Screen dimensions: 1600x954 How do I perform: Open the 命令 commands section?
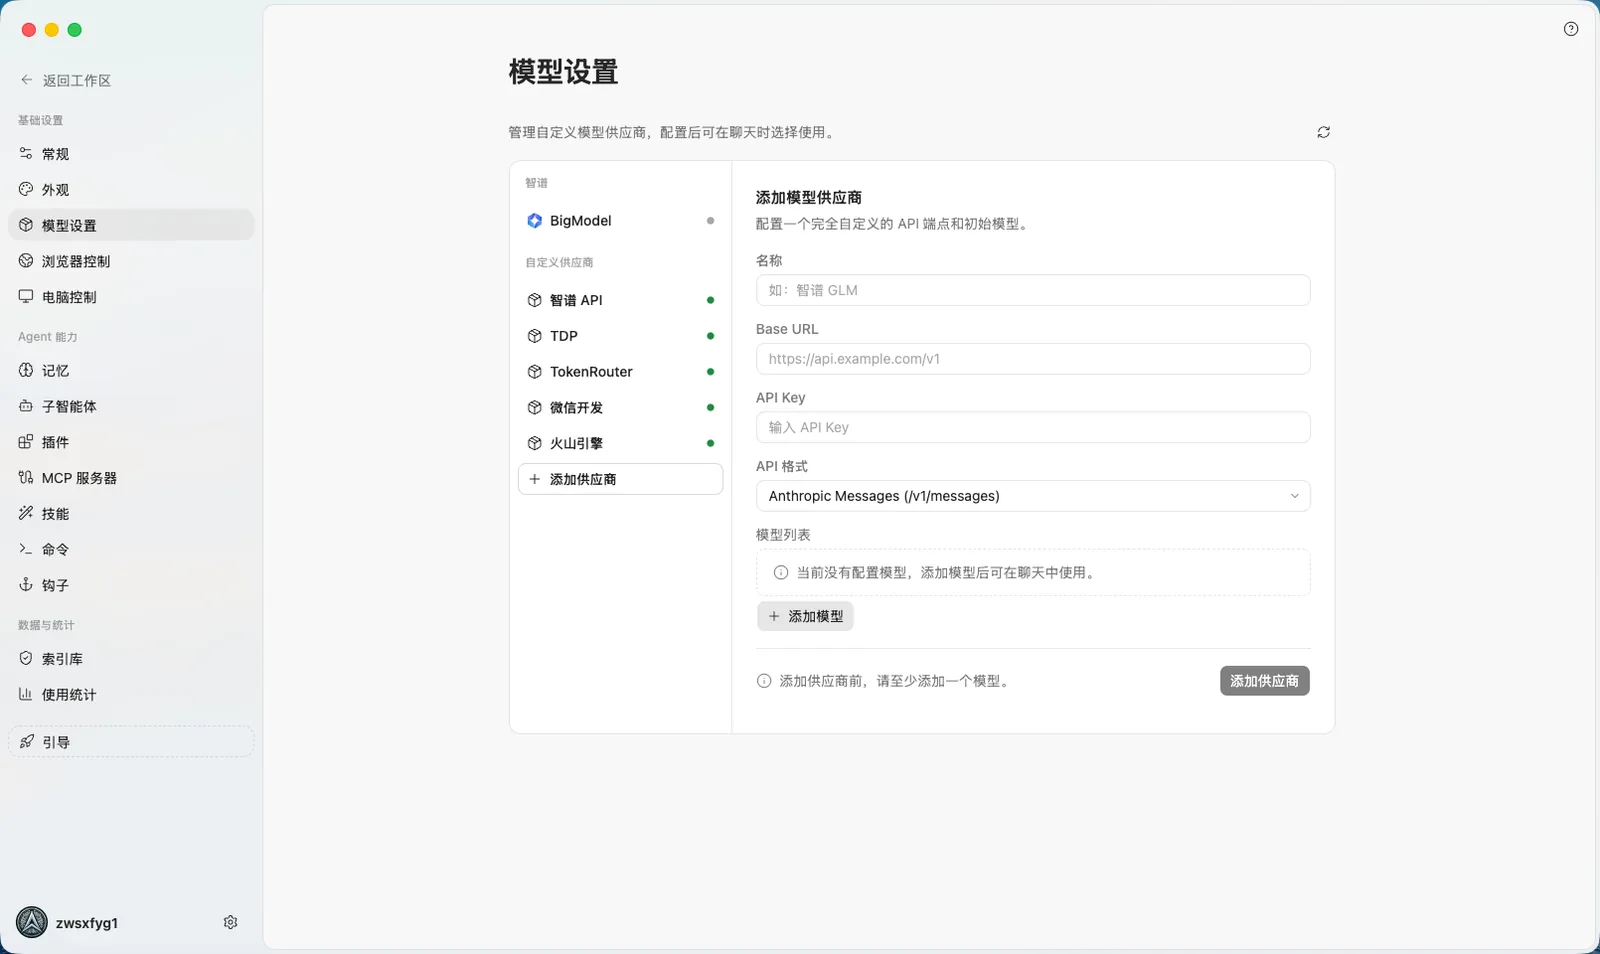pyautogui.click(x=131, y=549)
